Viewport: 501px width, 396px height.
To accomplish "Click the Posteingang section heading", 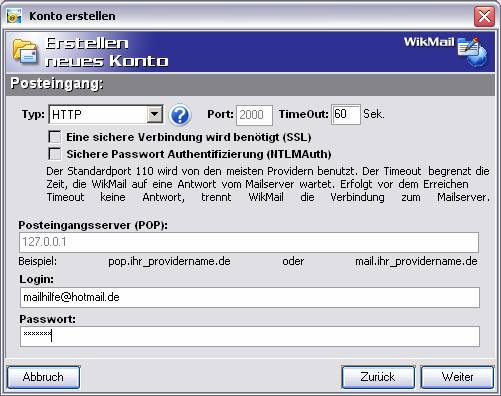I will click(x=57, y=83).
